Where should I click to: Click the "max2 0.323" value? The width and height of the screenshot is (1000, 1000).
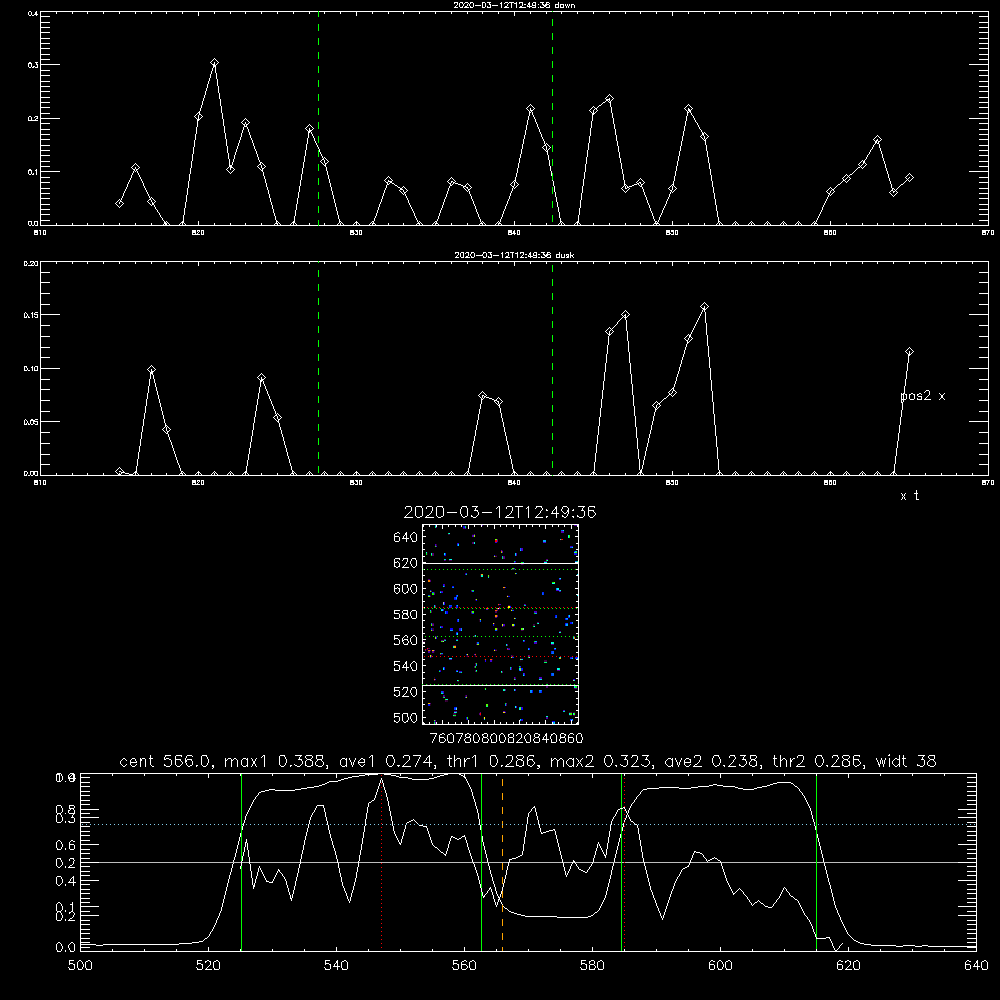click(x=601, y=761)
